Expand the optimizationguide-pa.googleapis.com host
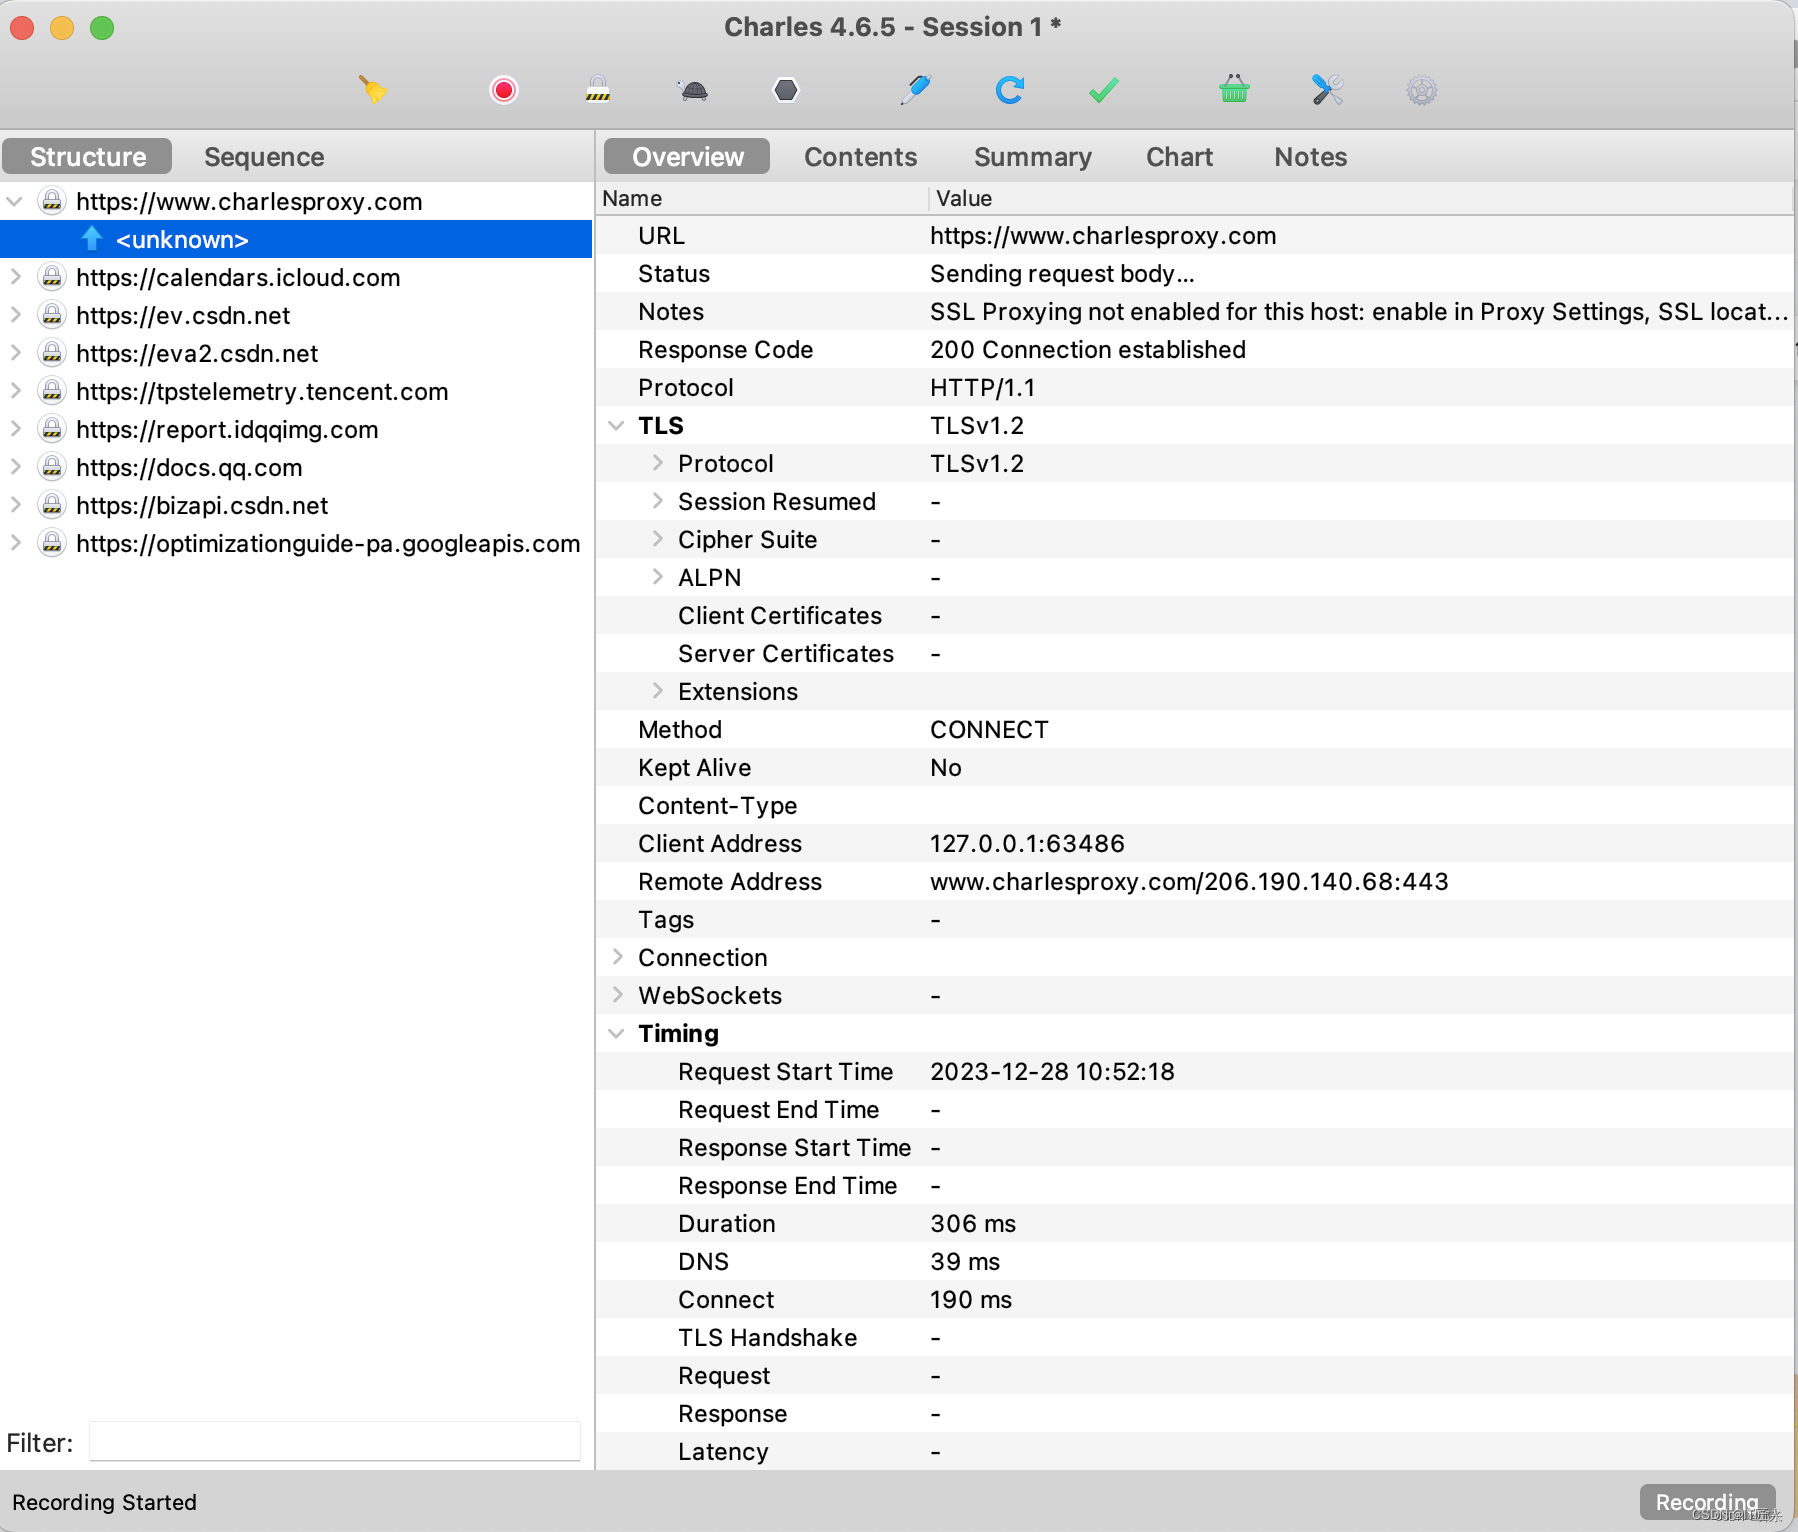The image size is (1798, 1532). click(x=15, y=543)
